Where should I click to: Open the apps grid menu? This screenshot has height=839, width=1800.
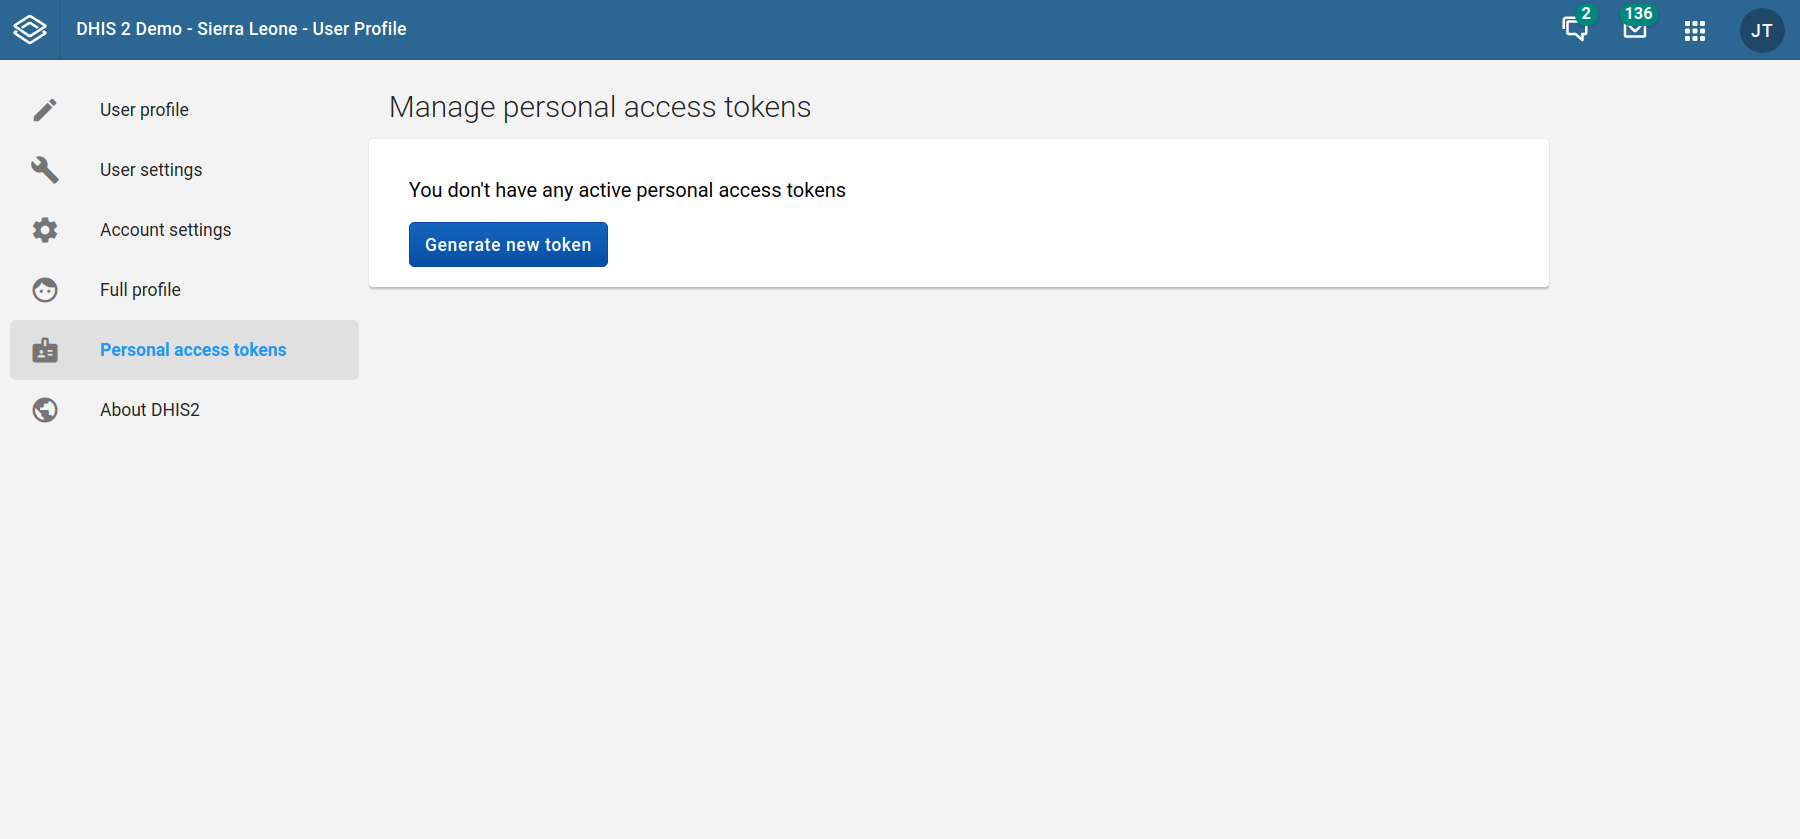coord(1694,31)
